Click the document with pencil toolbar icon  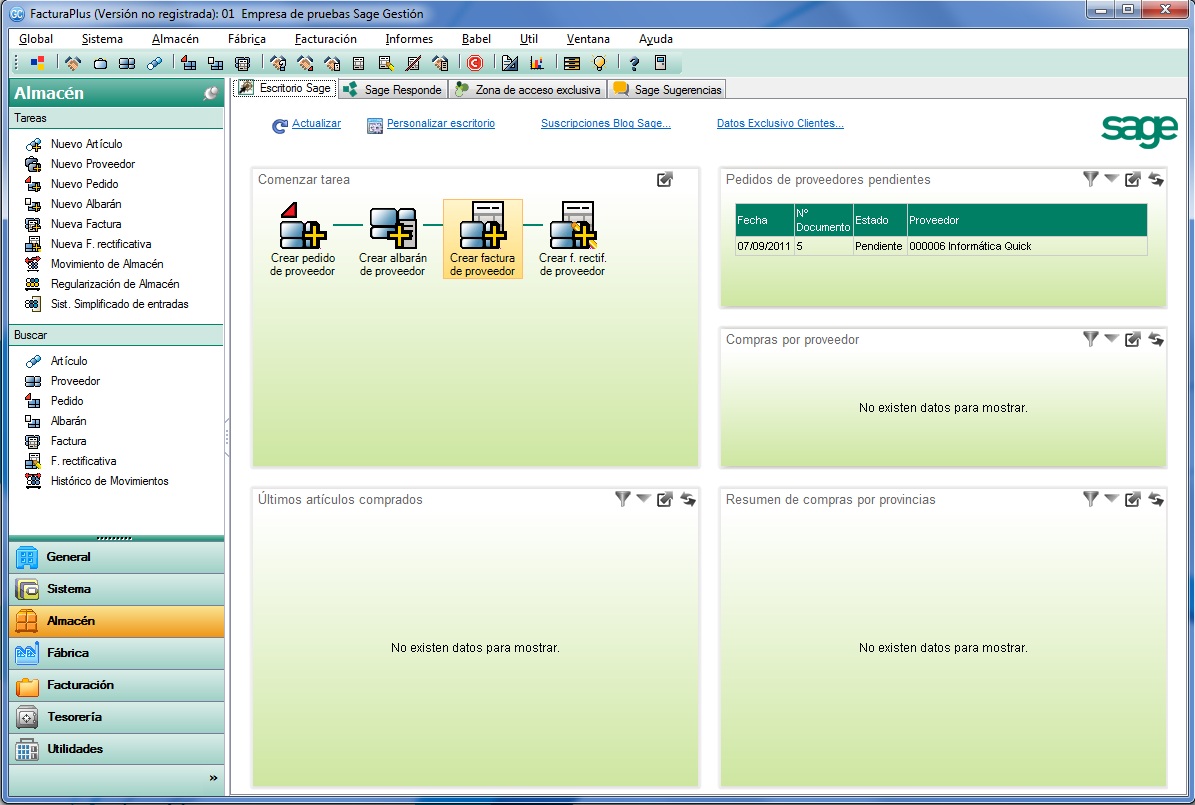tap(386, 63)
